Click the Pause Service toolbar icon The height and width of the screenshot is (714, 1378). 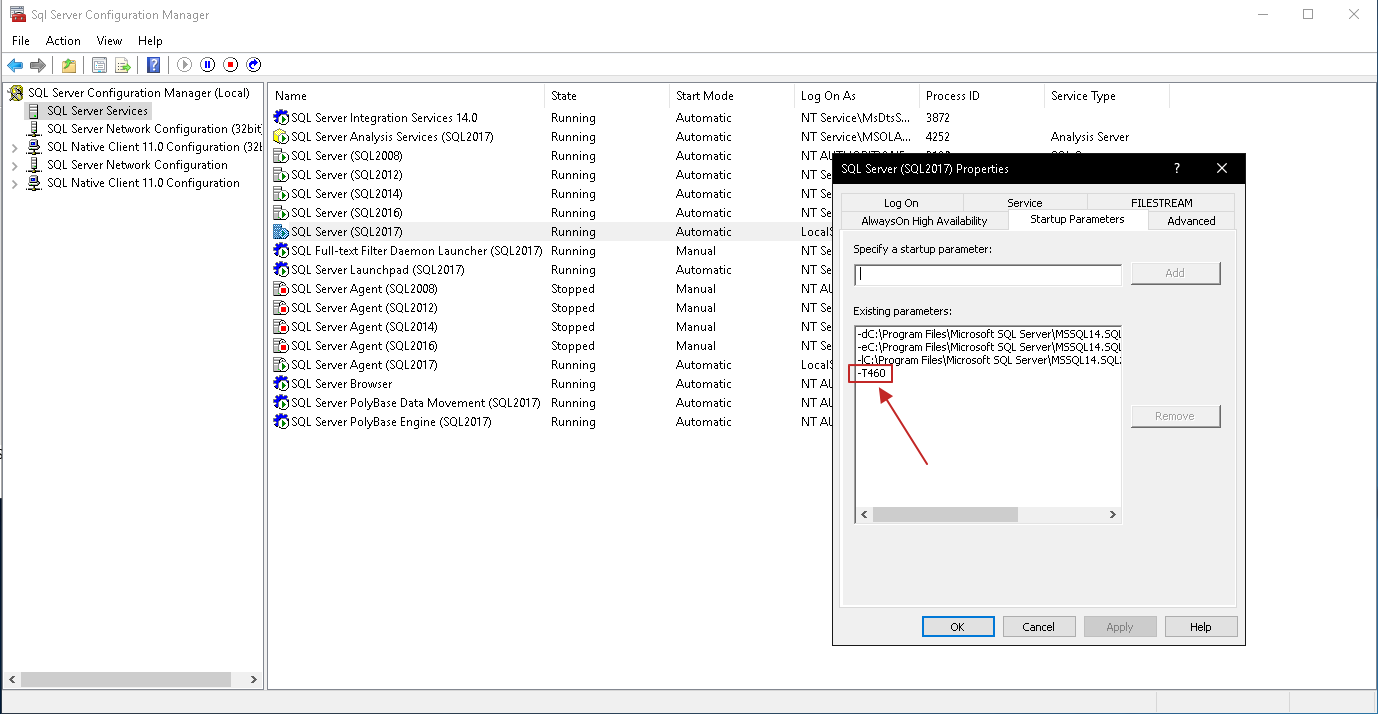pos(208,65)
